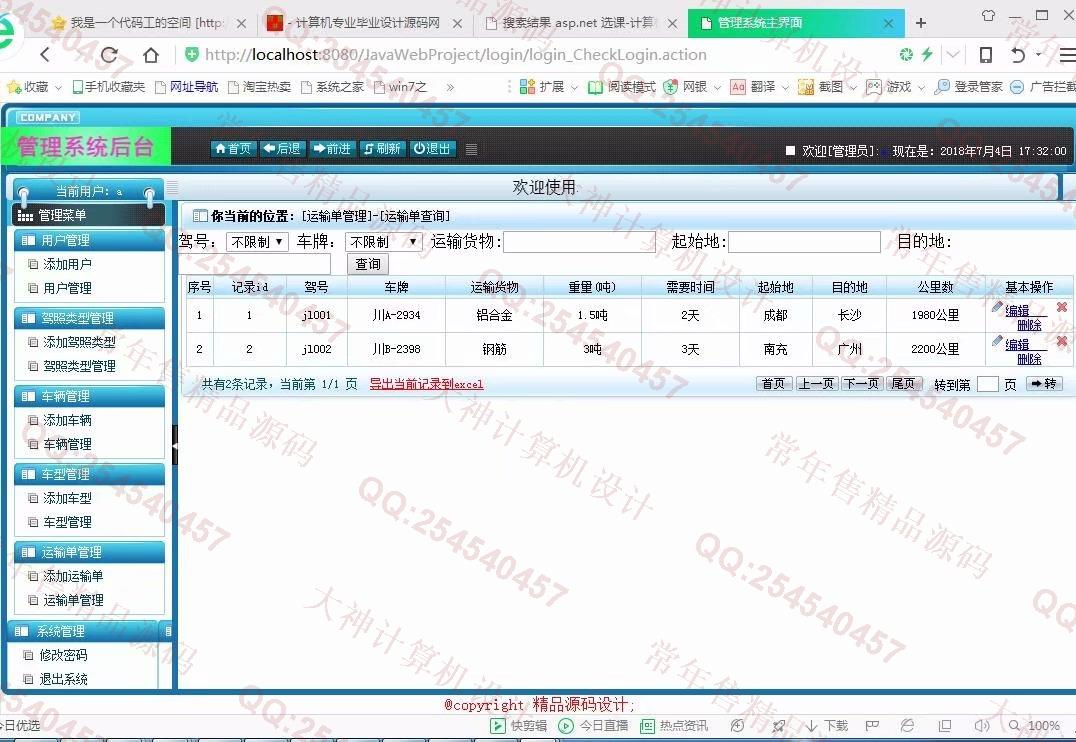Click the 100% zoom level in status bar
Screen dimensions: 1076x742
point(1044,726)
